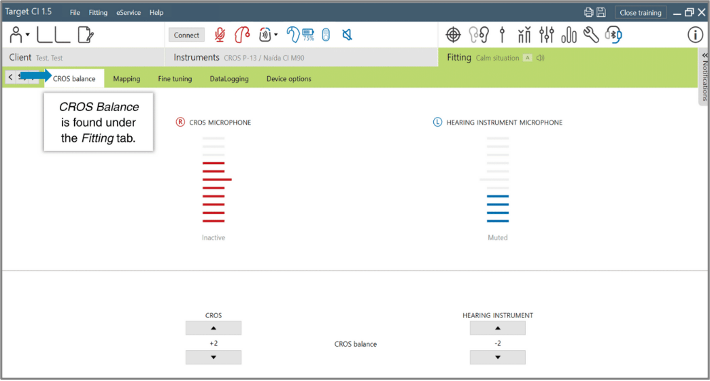Open the crosshair target icon
The image size is (710, 381).
(453, 35)
